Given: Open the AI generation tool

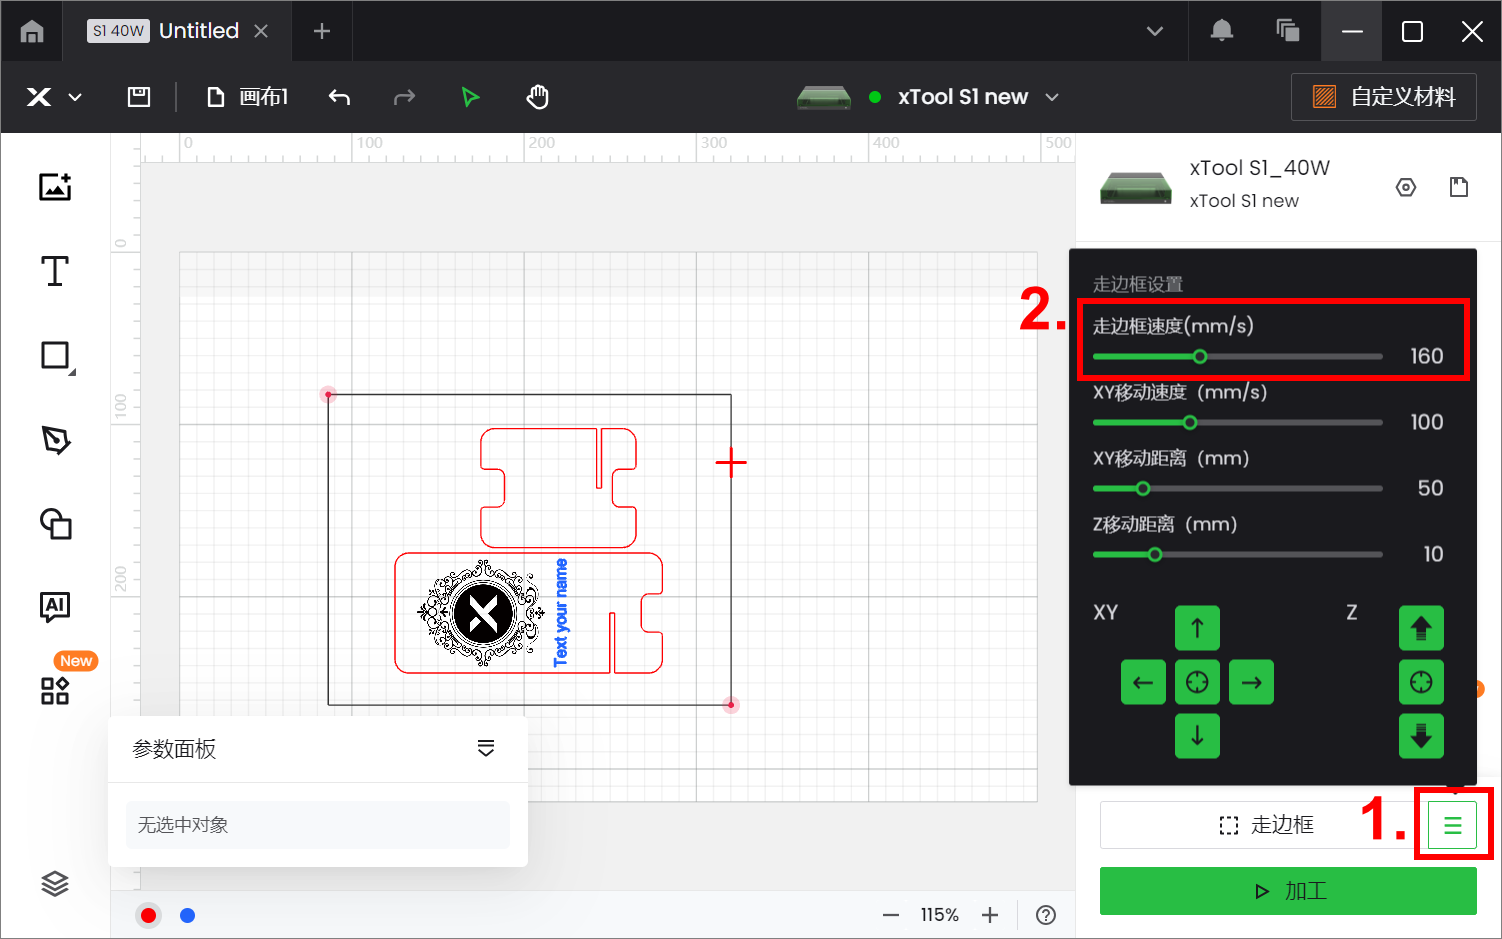Looking at the screenshot, I should pos(55,606).
